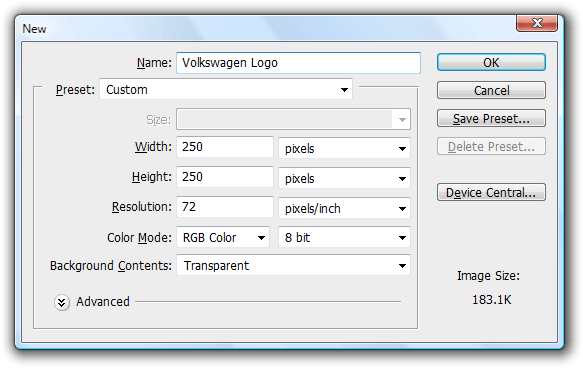Click the Name field with Volkswagen Logo

(x=298, y=63)
